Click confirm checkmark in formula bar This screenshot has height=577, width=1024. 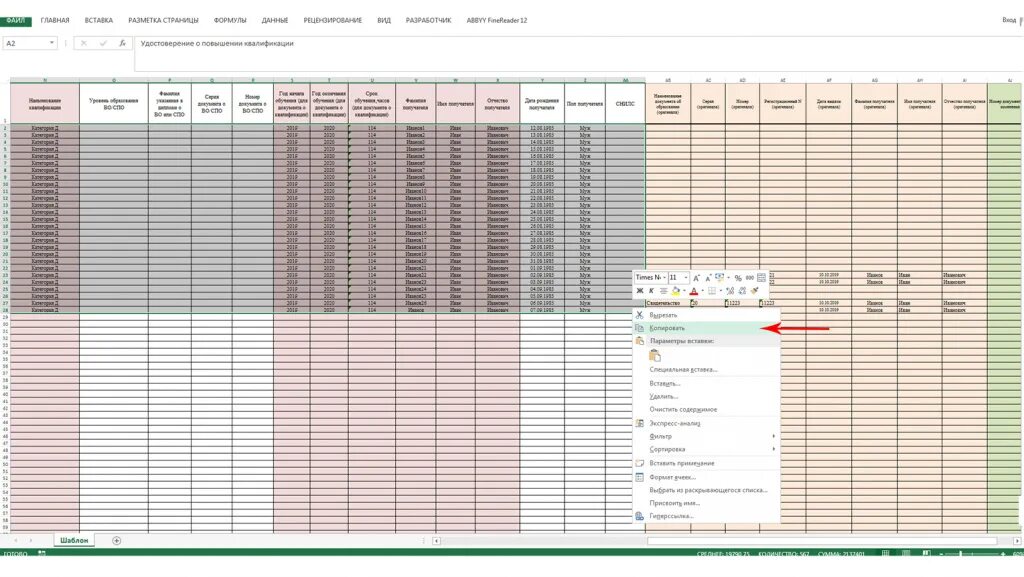103,43
